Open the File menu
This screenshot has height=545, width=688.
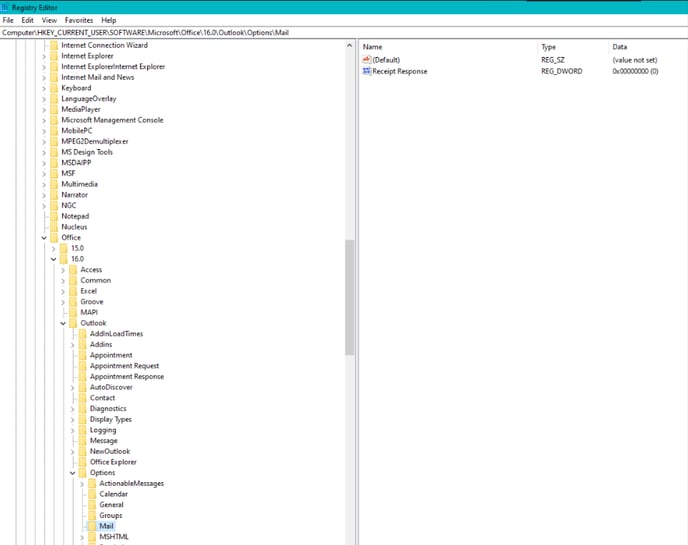pos(8,20)
